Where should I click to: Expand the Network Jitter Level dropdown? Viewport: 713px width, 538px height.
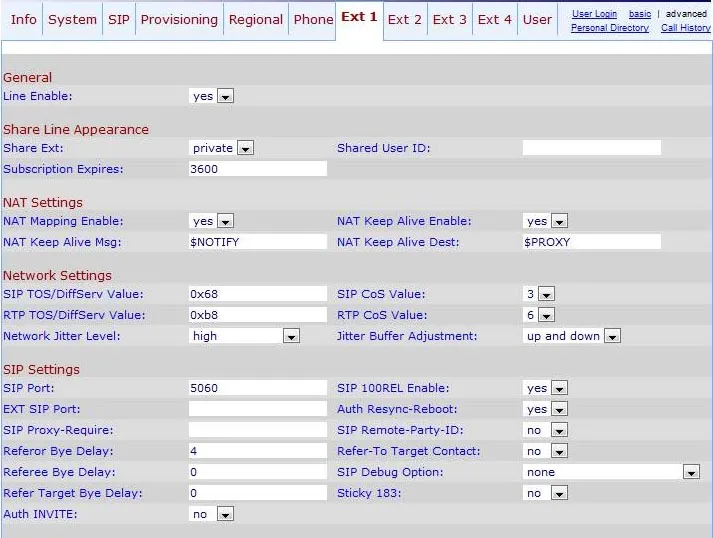244,336
